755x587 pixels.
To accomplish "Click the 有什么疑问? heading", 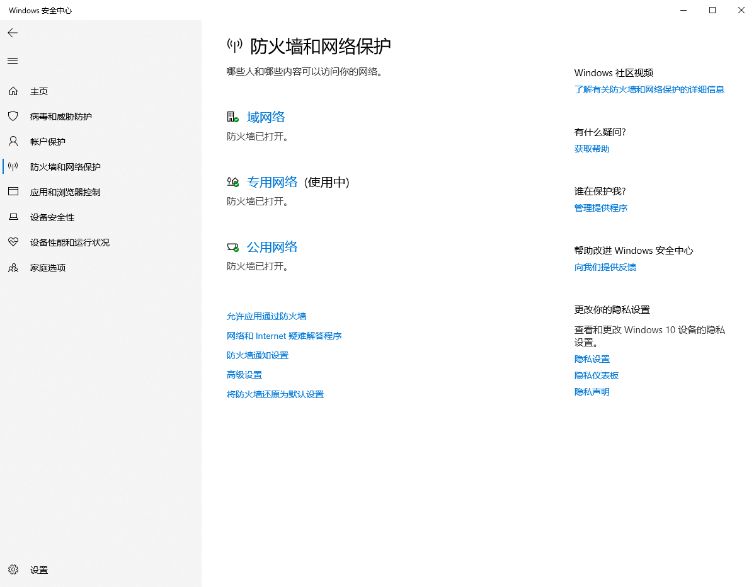I will [x=600, y=132].
